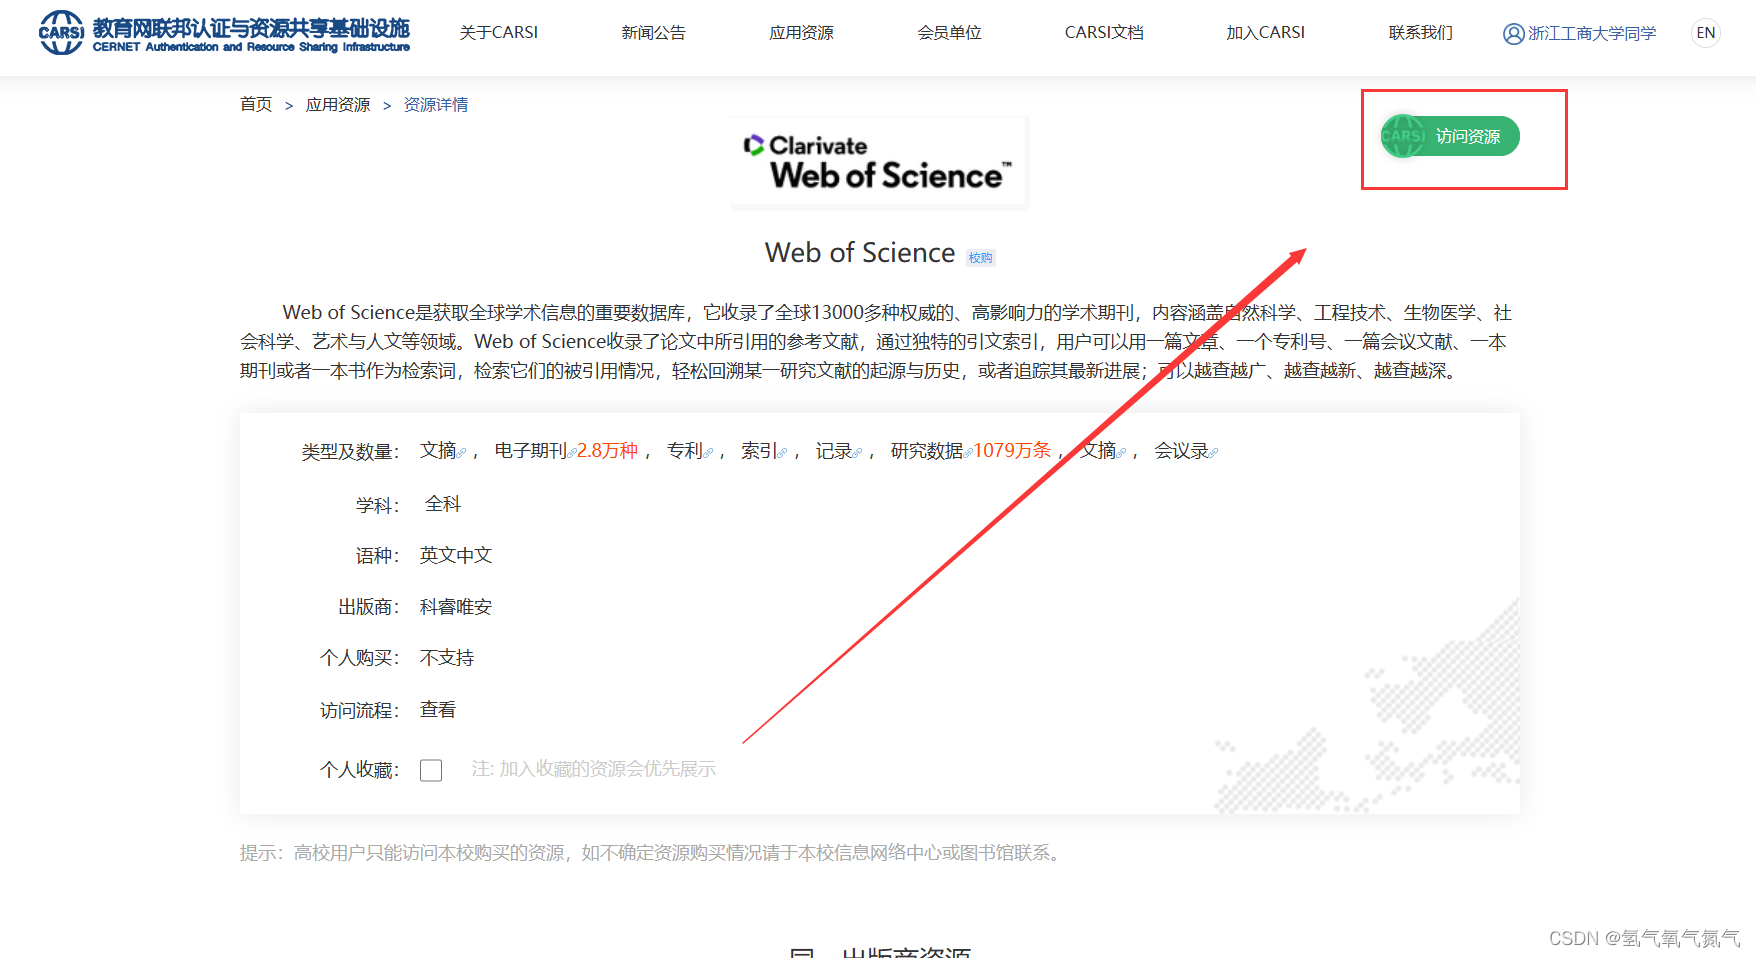
Task: Click the Web of Science page title
Action: (860, 253)
